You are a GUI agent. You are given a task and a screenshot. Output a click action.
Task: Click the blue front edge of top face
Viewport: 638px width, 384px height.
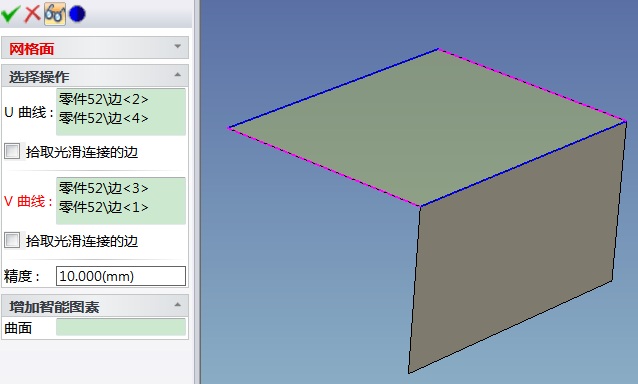[x=523, y=164]
